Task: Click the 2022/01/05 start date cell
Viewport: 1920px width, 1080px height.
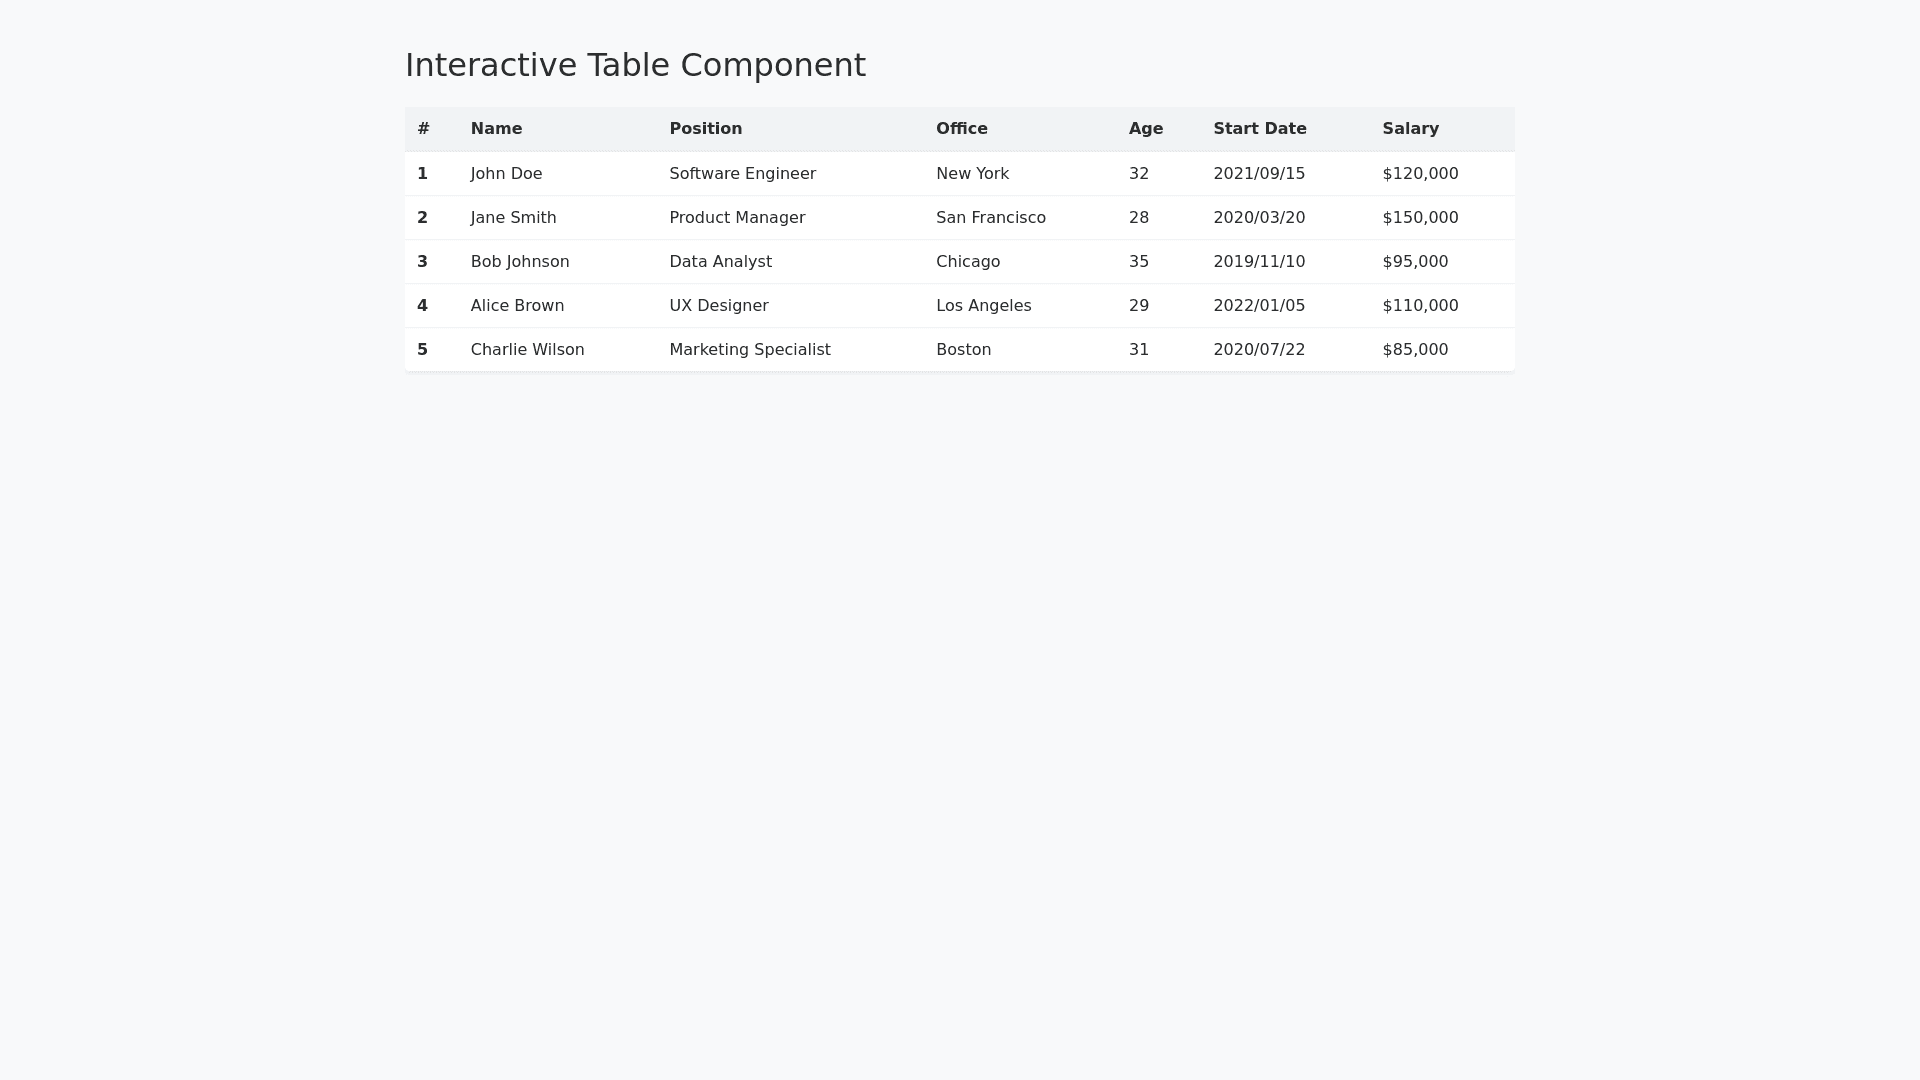Action: click(x=1258, y=306)
